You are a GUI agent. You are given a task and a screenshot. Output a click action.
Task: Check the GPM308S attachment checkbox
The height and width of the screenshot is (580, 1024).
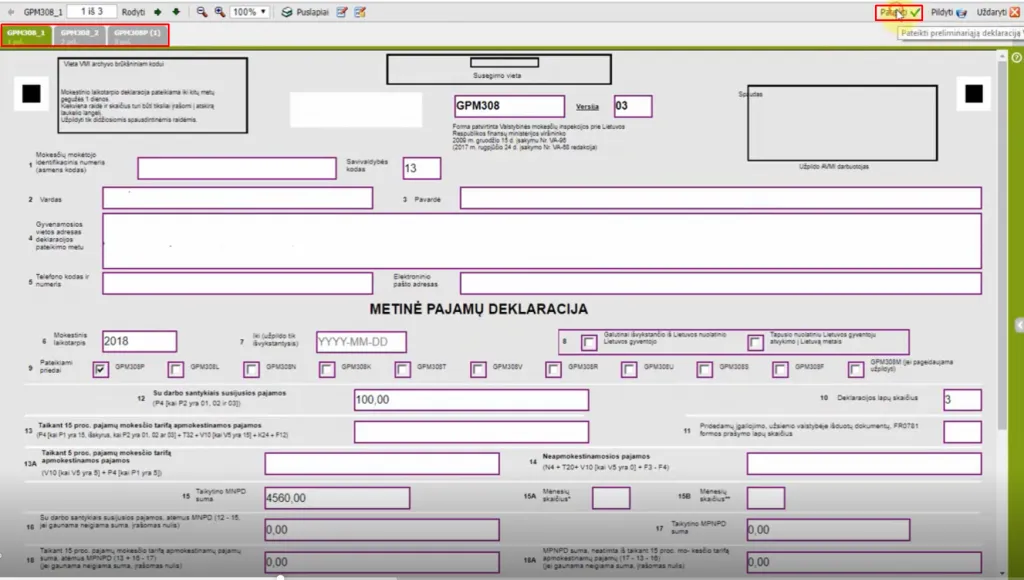[x=705, y=370]
